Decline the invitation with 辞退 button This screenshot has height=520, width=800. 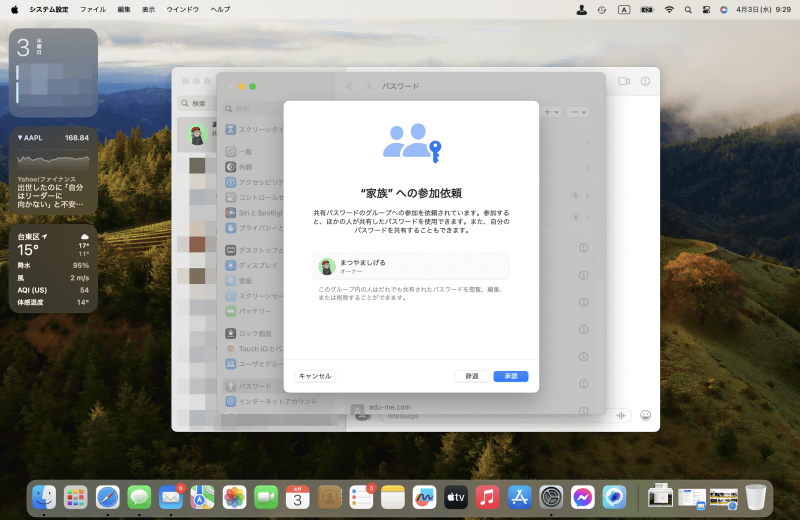[472, 376]
